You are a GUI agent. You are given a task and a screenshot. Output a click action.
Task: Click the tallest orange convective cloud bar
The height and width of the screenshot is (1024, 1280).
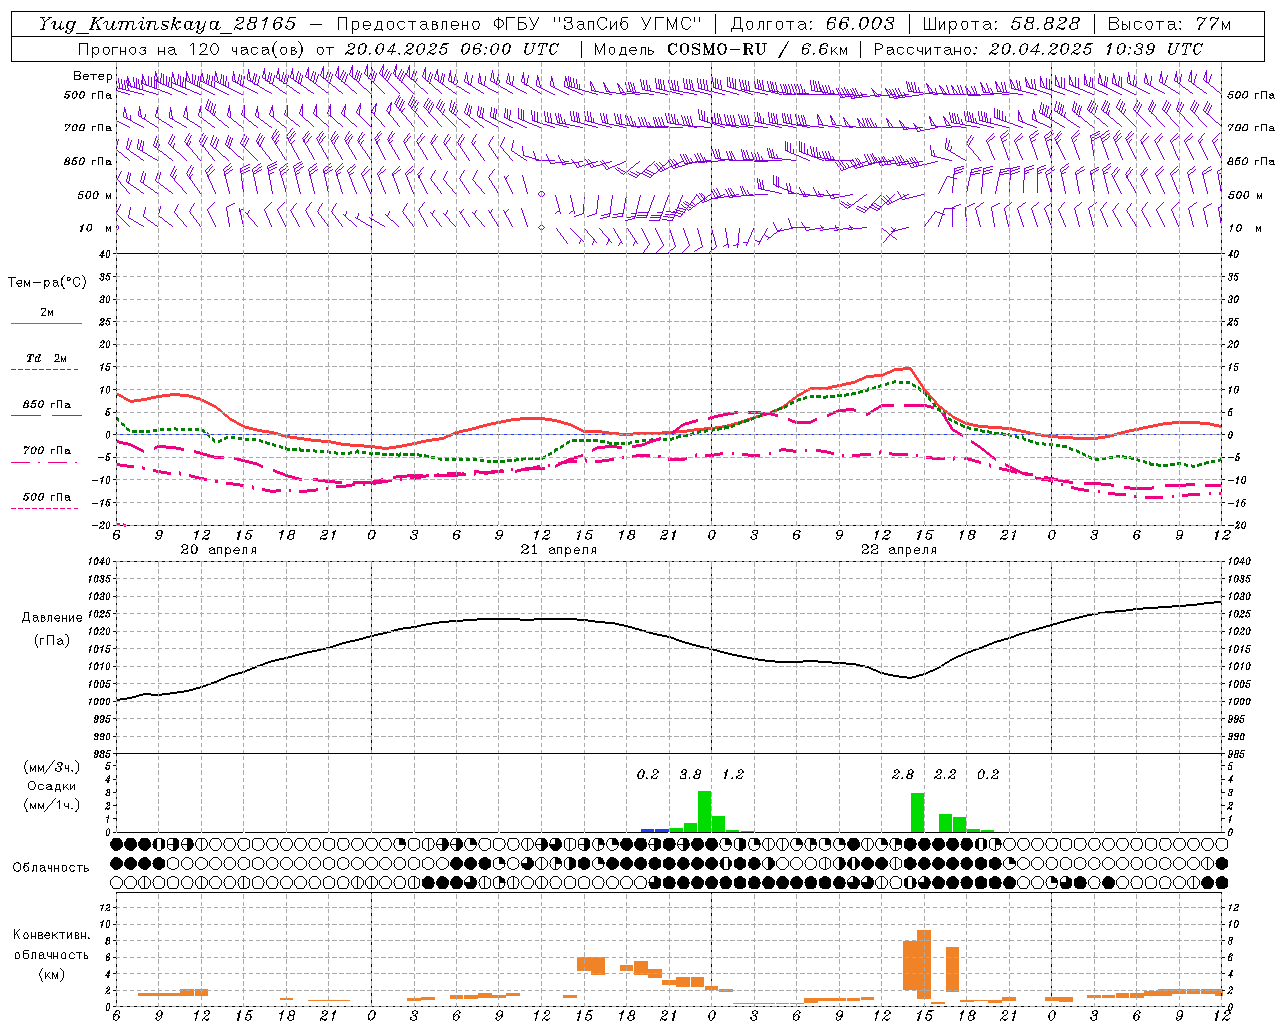point(924,964)
